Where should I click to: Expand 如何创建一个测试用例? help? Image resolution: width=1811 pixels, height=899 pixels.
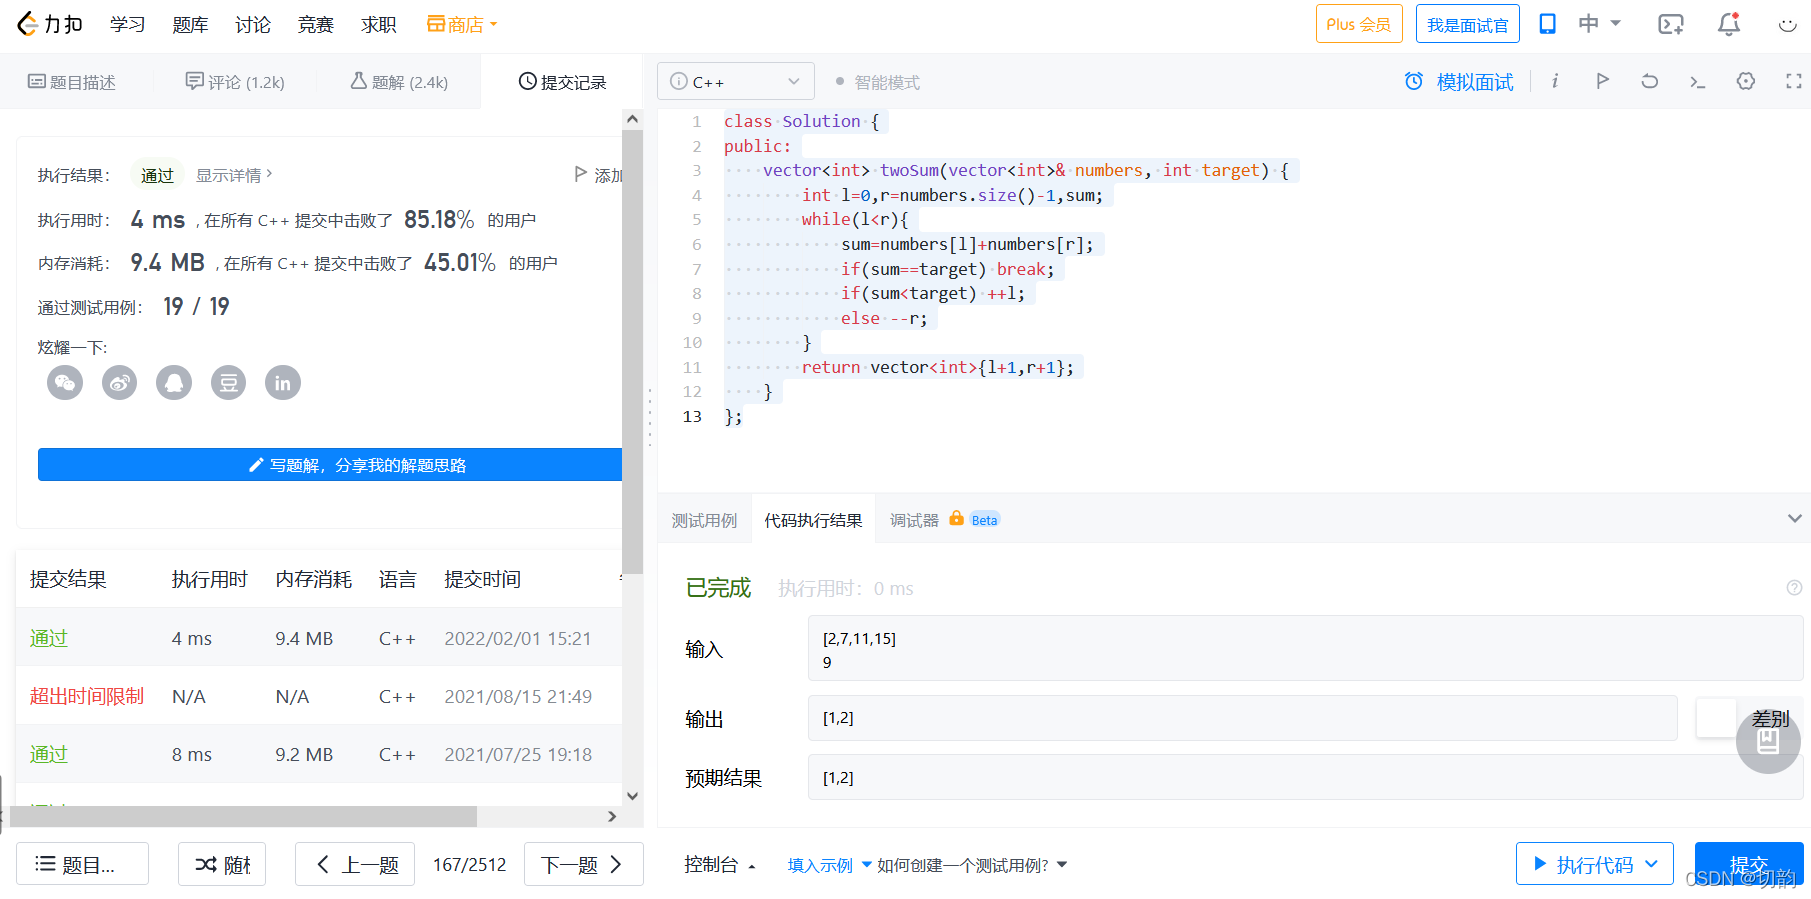[x=972, y=865]
